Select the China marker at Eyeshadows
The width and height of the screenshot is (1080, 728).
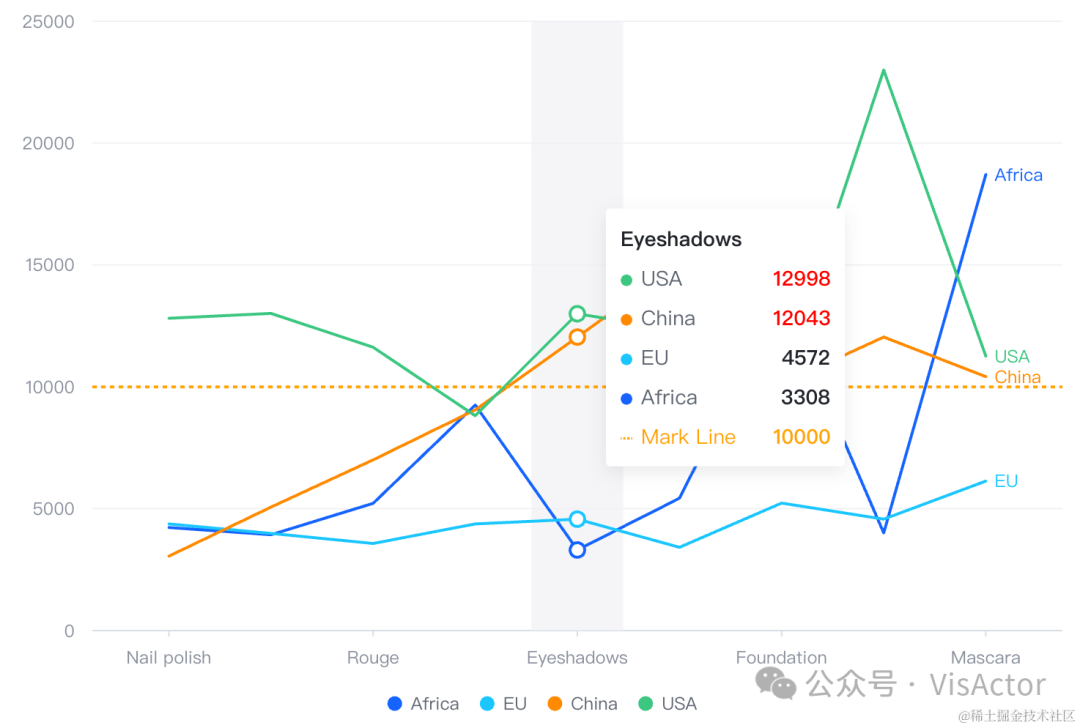pos(577,337)
